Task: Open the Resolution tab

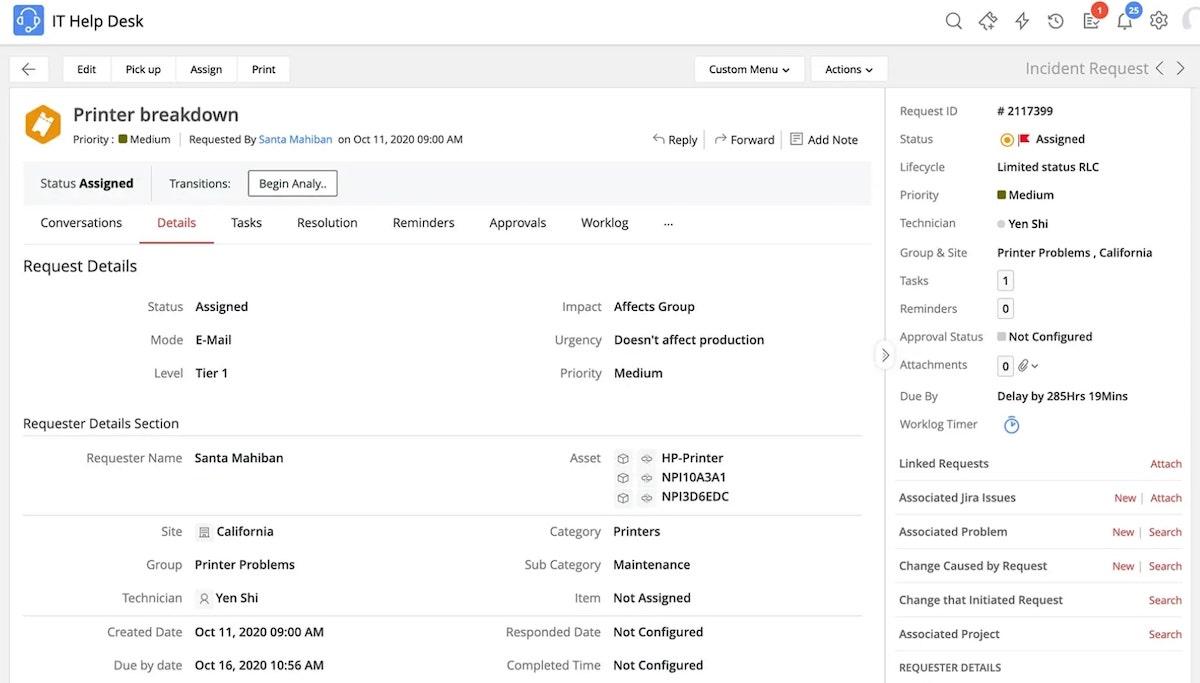Action: pyautogui.click(x=327, y=223)
